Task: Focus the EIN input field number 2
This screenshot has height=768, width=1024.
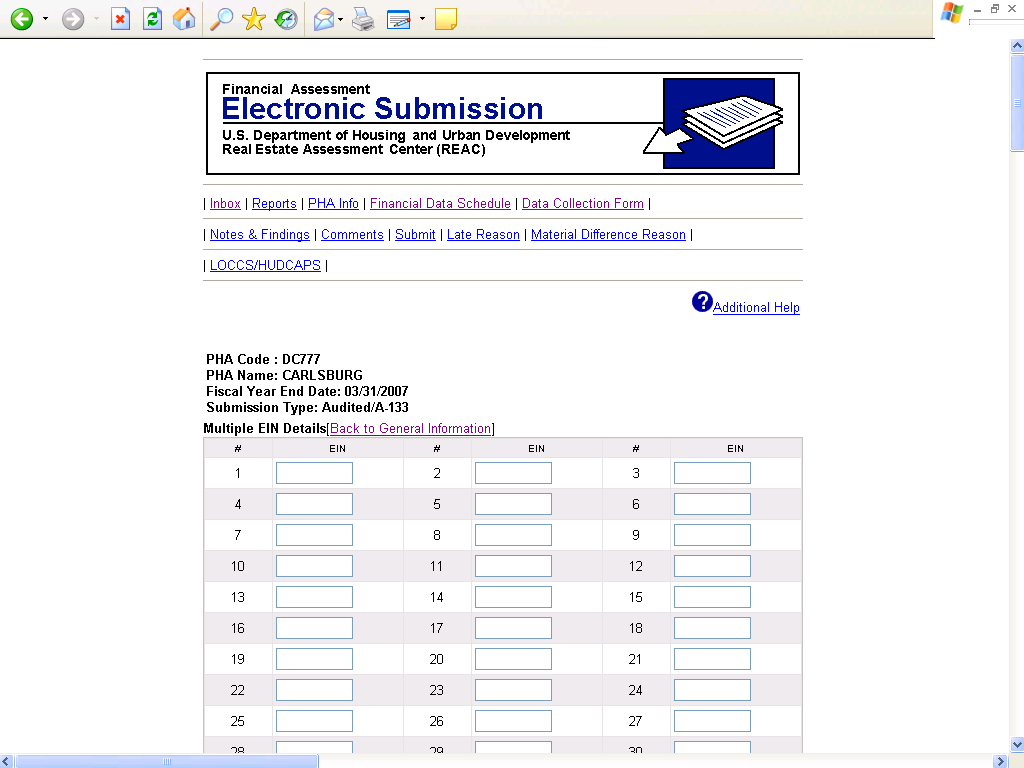Action: [x=513, y=473]
